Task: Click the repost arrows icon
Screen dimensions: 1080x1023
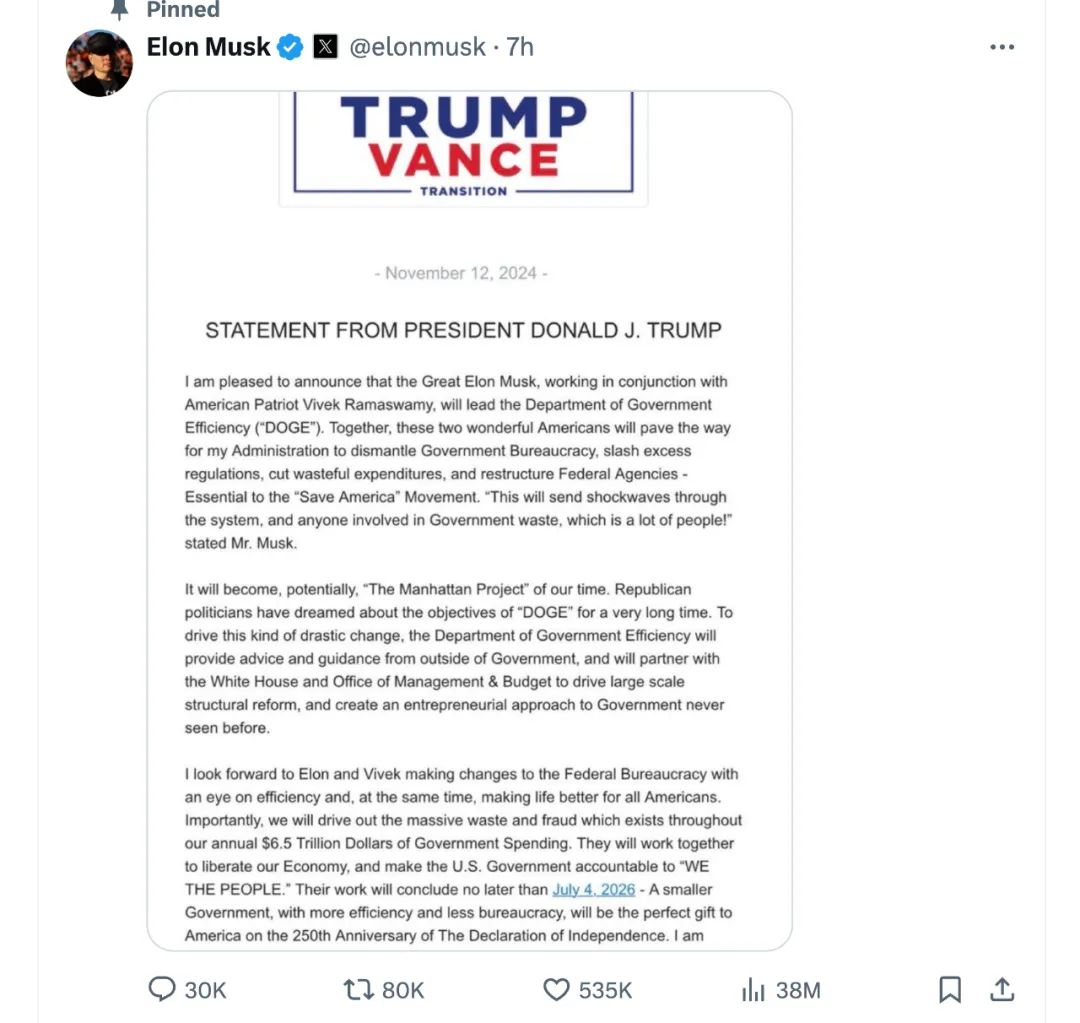Action: [x=357, y=989]
